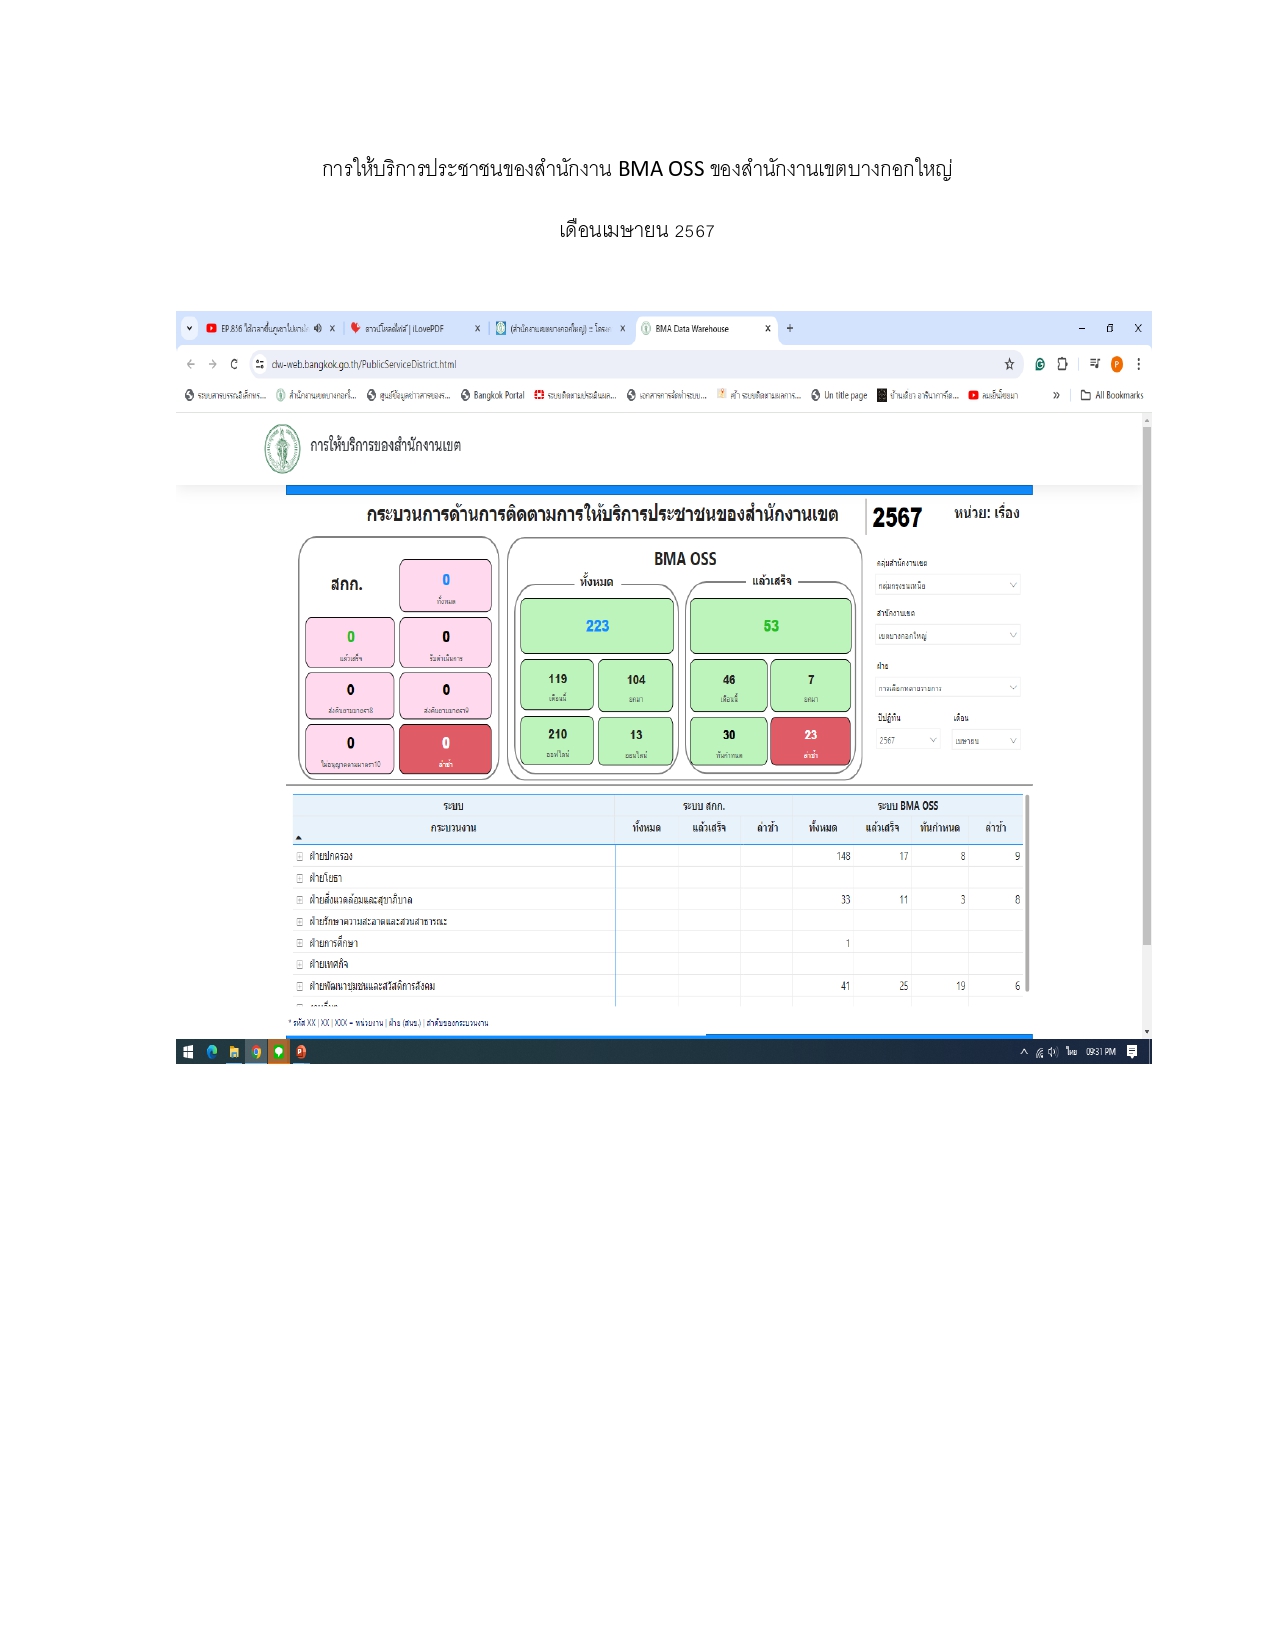1275x1650 pixels.
Task: Mute the YouTube tab via speaker icon
Action: [x=318, y=328]
